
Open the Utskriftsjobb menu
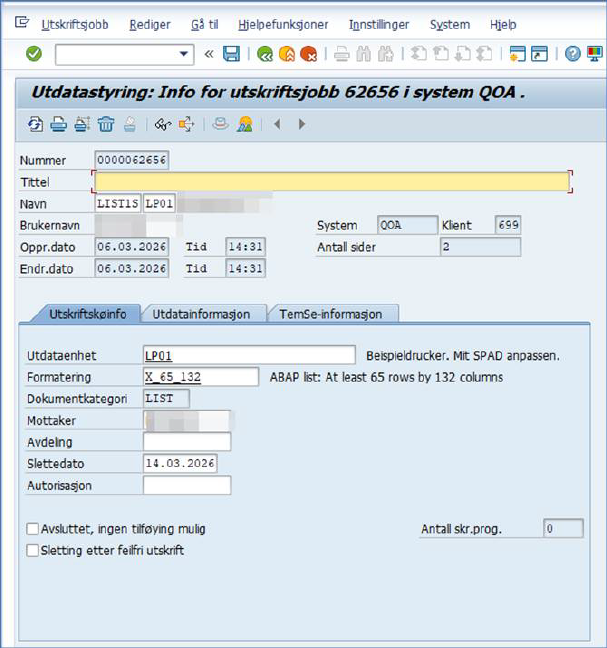(x=75, y=25)
